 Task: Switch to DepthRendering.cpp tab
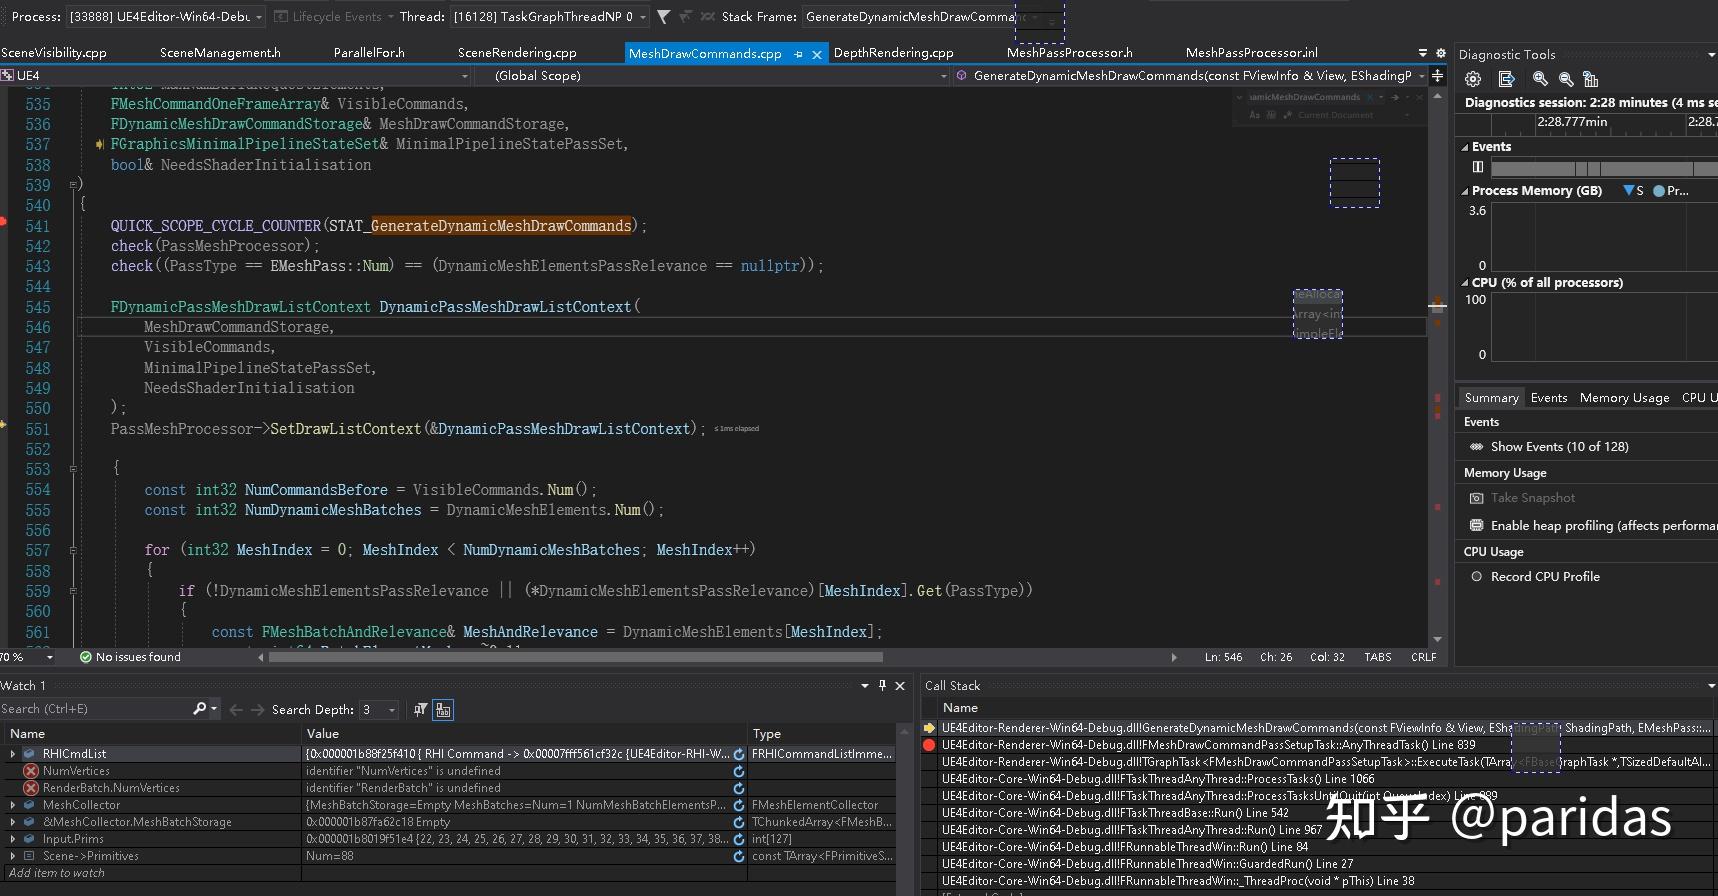(x=893, y=53)
